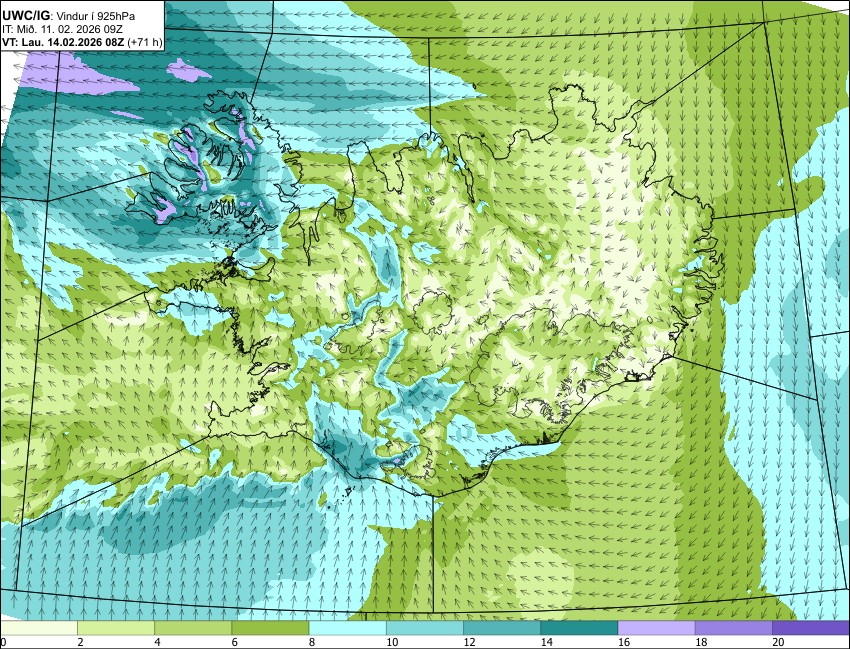Click the legend scale label '10'
850x649 pixels.
point(392,642)
